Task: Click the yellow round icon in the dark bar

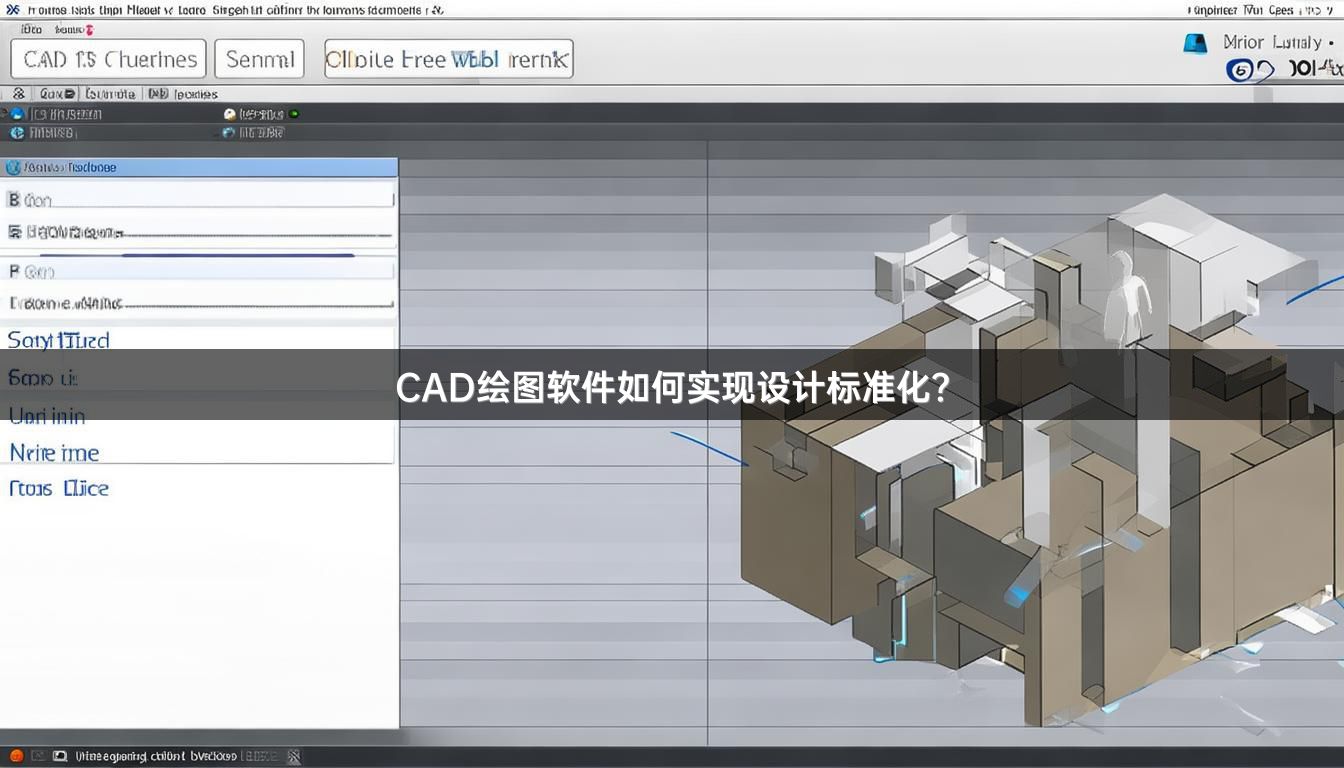Action: 230,114
